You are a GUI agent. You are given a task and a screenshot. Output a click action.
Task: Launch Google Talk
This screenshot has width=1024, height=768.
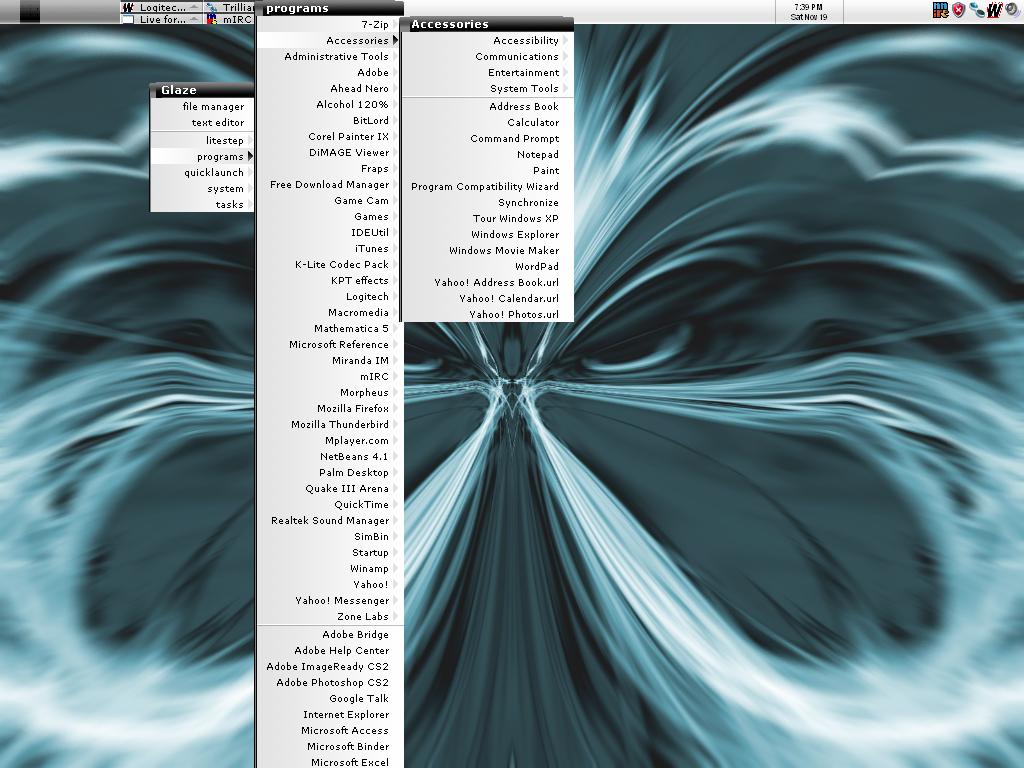pos(330,699)
